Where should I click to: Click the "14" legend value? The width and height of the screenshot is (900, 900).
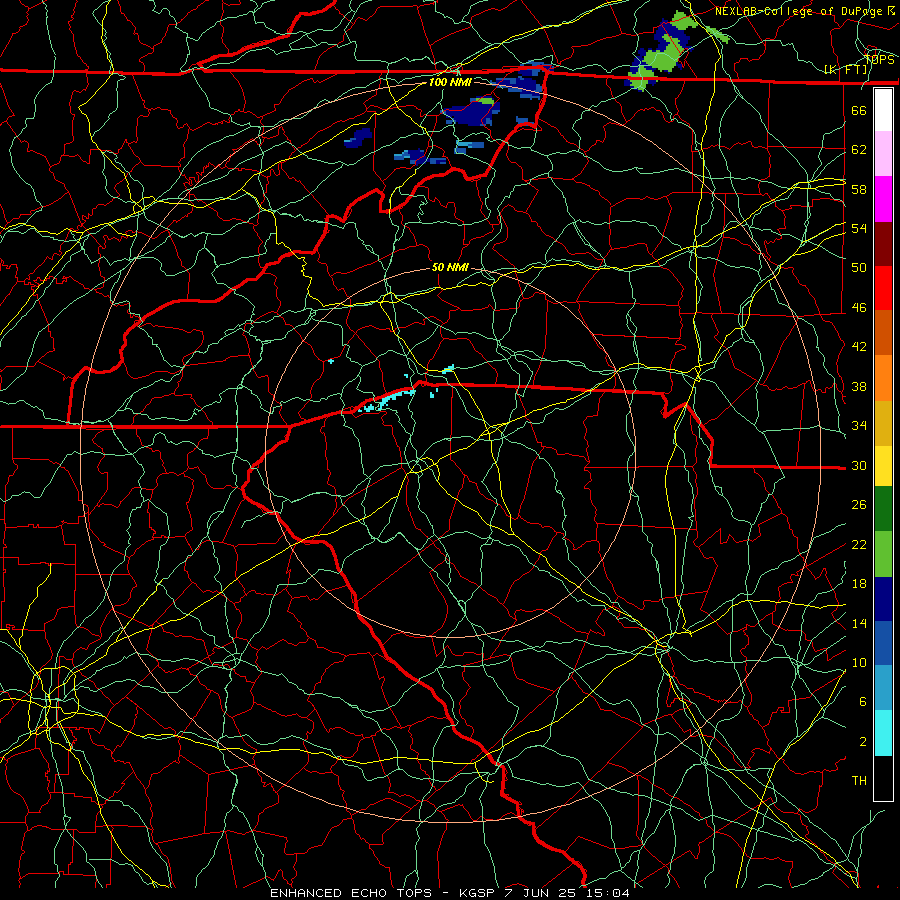[859, 623]
